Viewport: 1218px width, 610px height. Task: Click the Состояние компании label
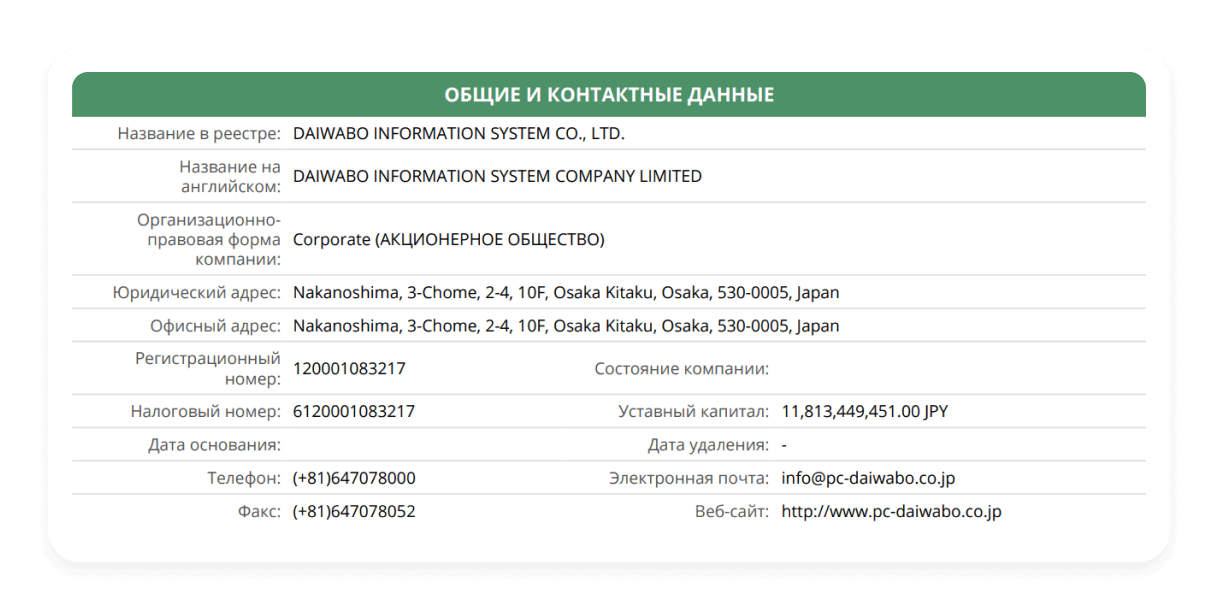coord(681,369)
